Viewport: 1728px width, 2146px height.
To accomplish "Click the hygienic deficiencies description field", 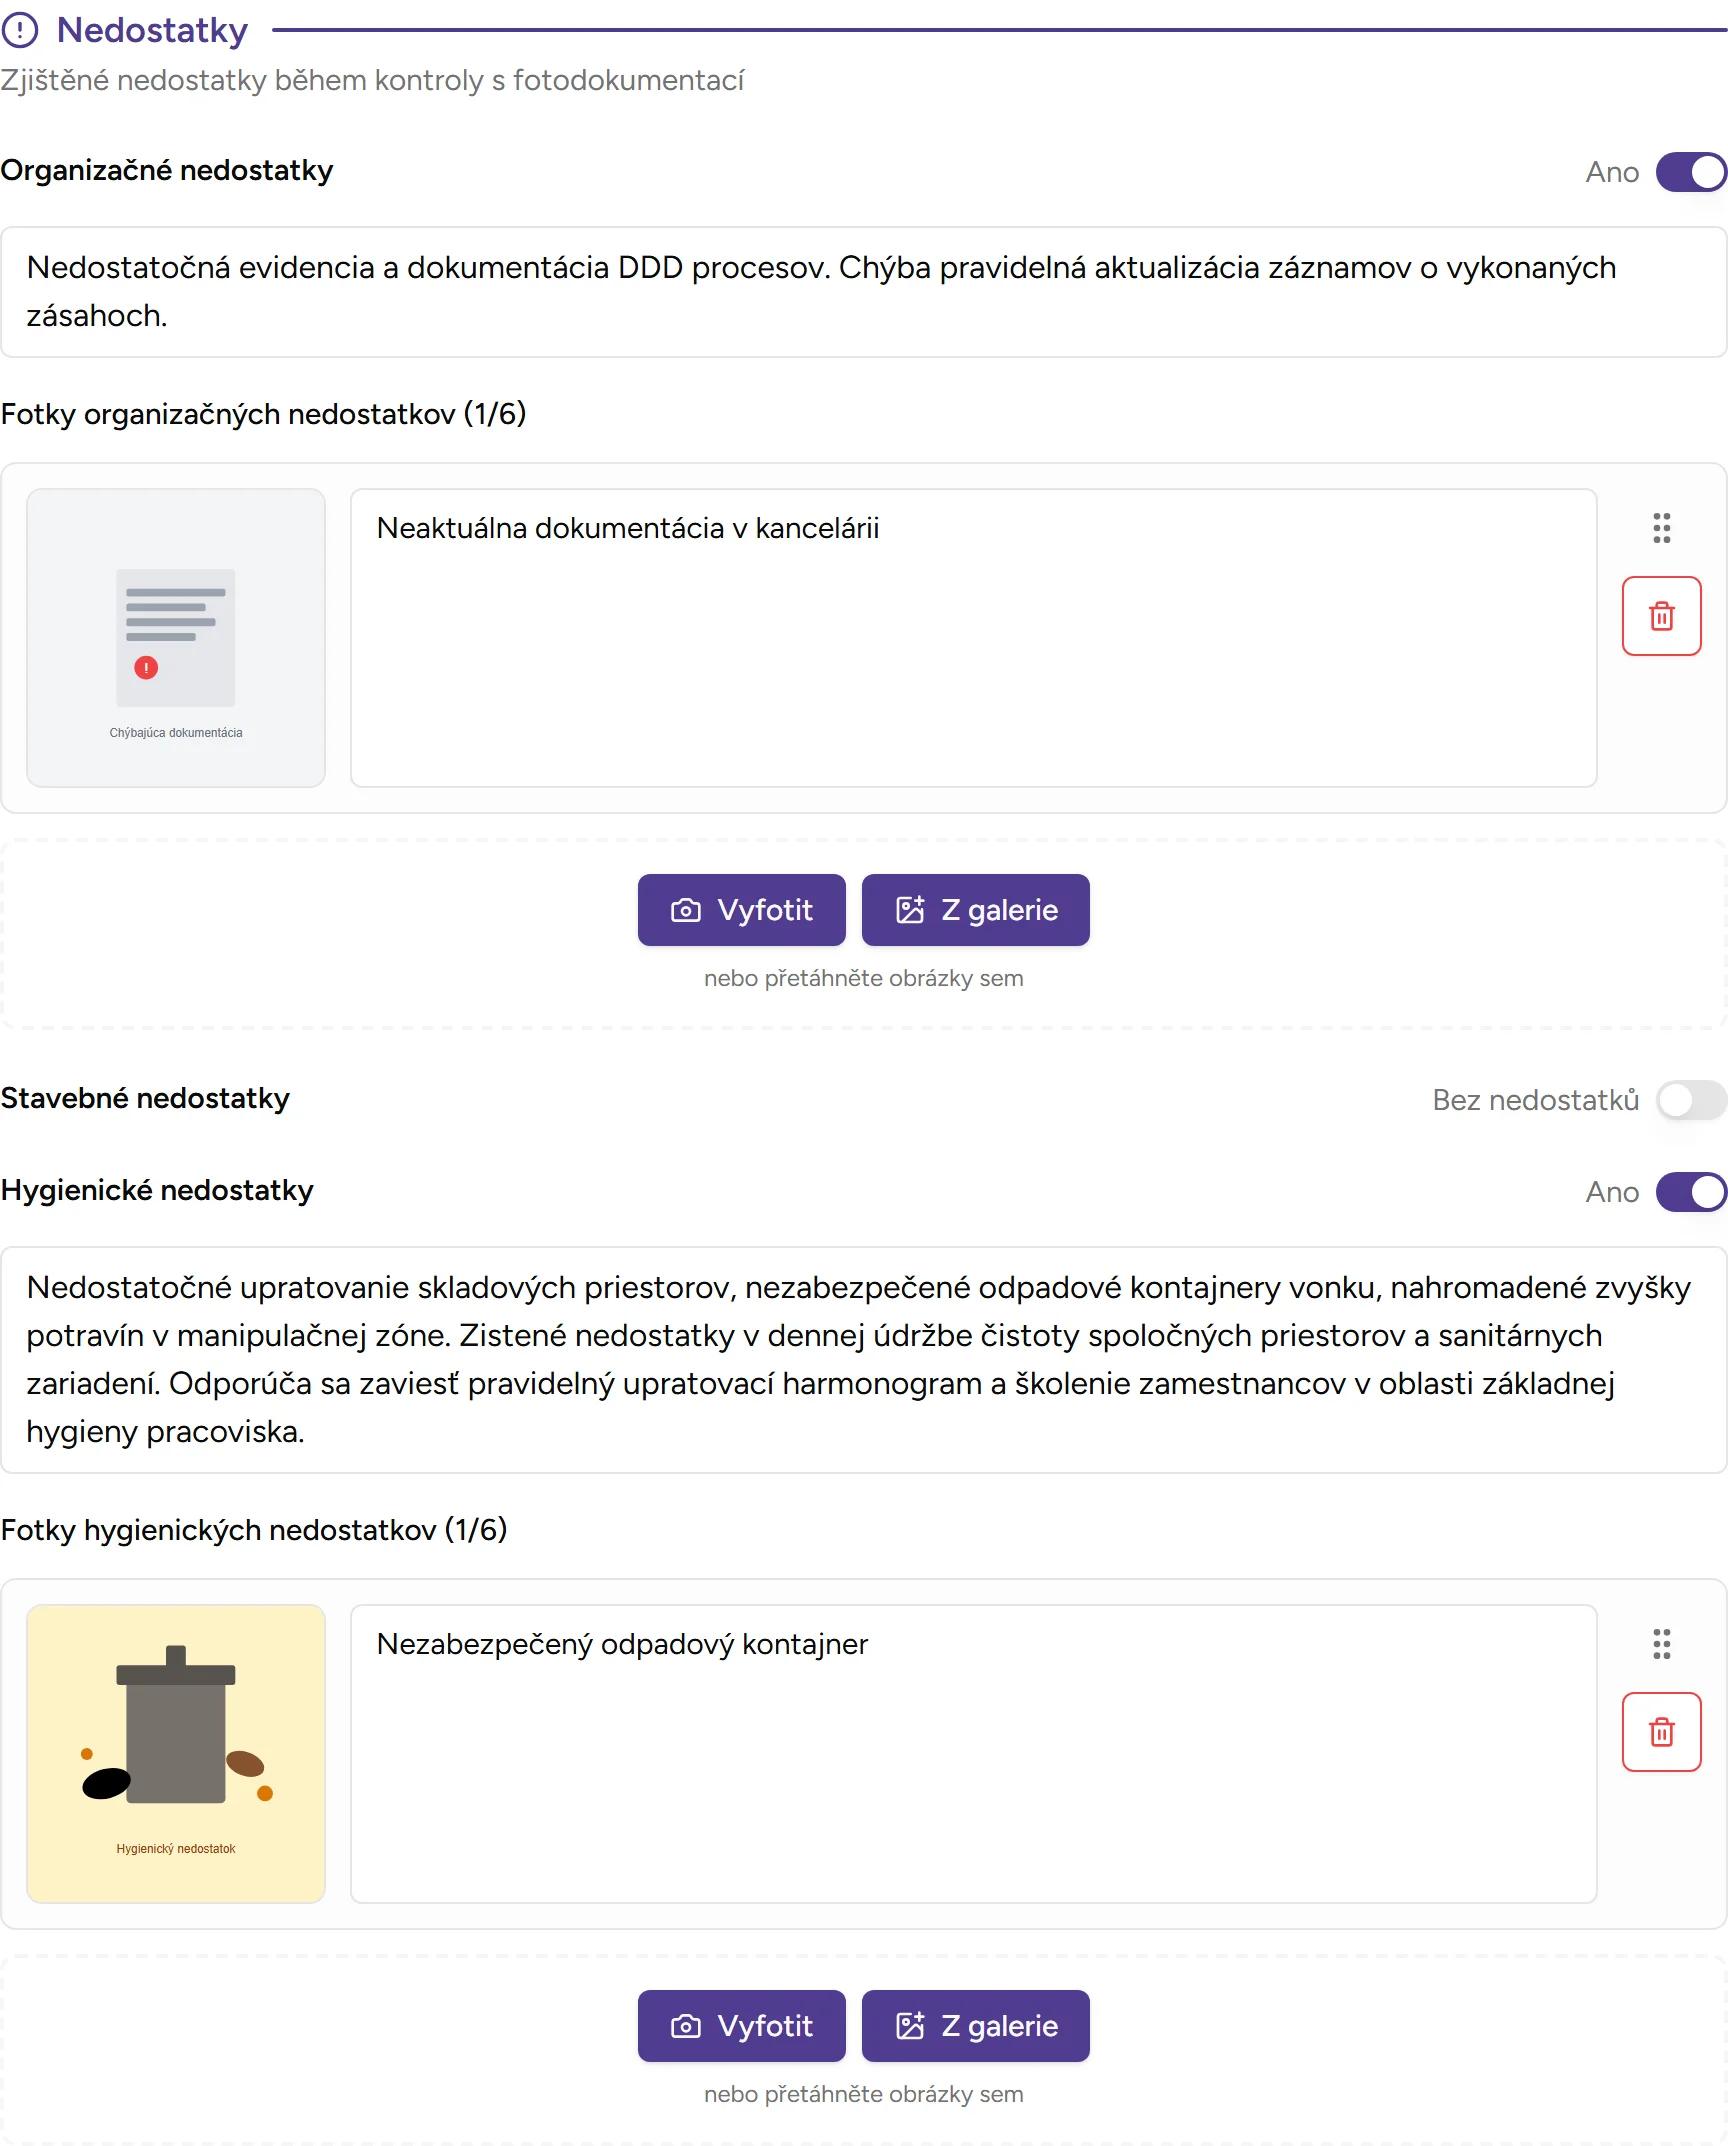I will [864, 1360].
